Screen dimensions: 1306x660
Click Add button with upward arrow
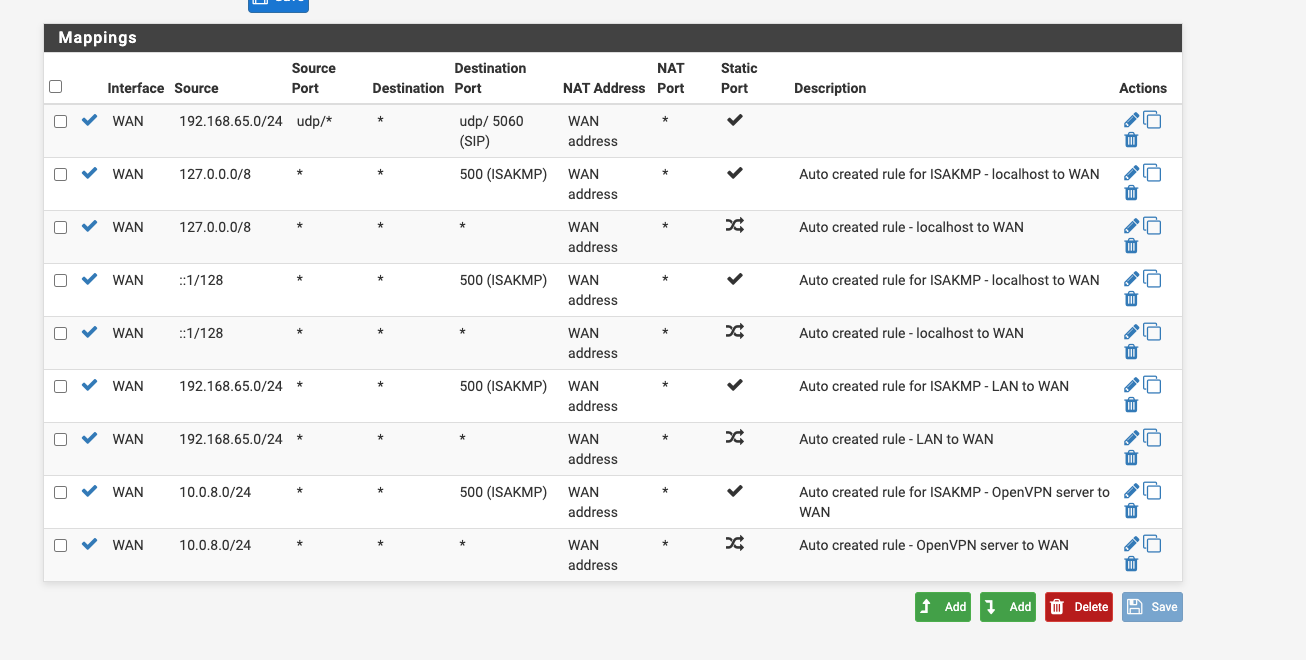[942, 607]
